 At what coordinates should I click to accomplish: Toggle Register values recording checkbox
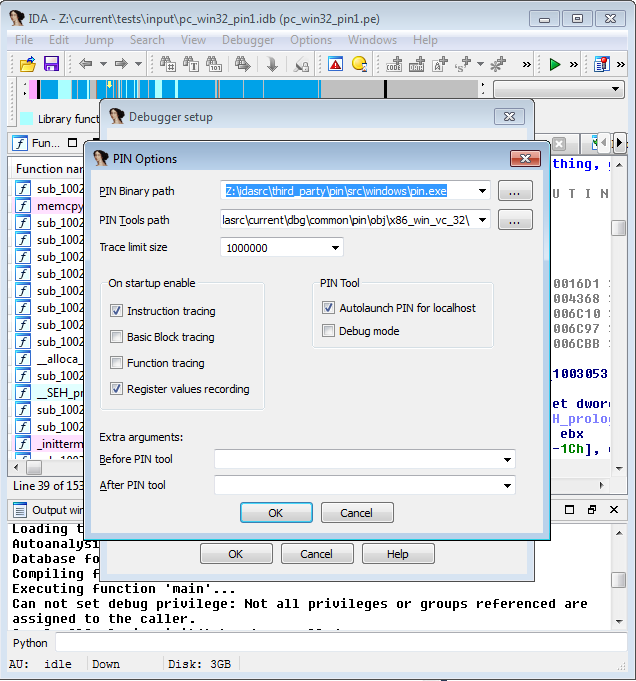click(116, 389)
